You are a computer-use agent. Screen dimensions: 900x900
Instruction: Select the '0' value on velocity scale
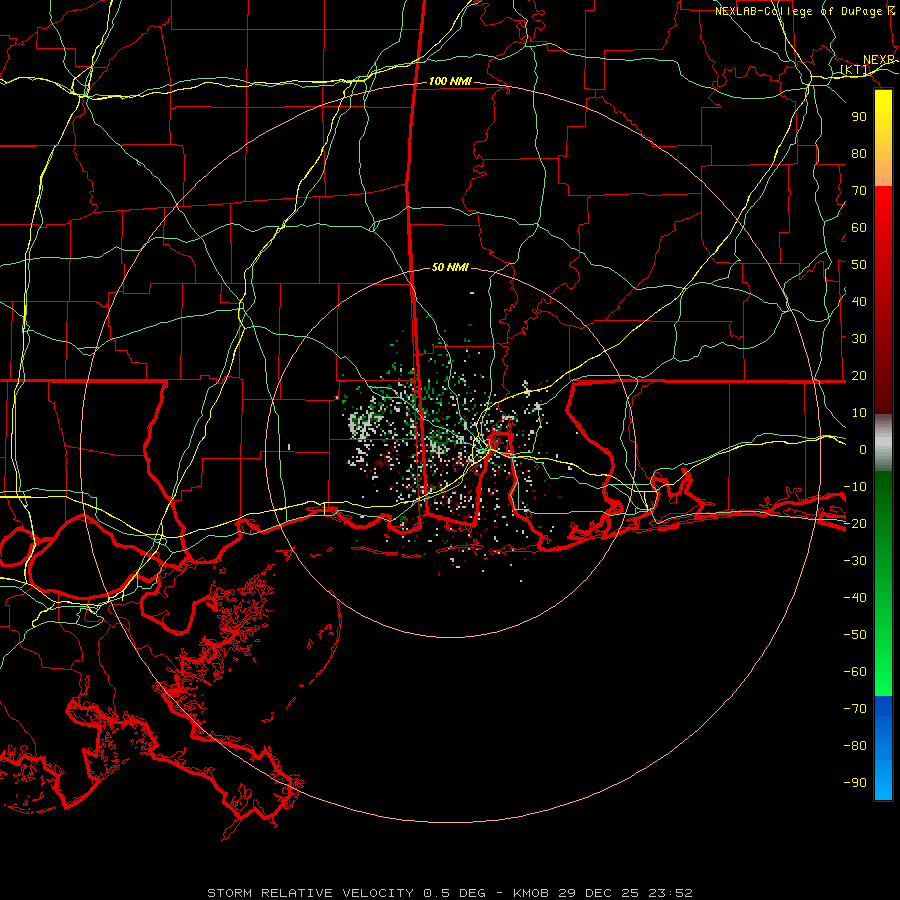coord(863,449)
